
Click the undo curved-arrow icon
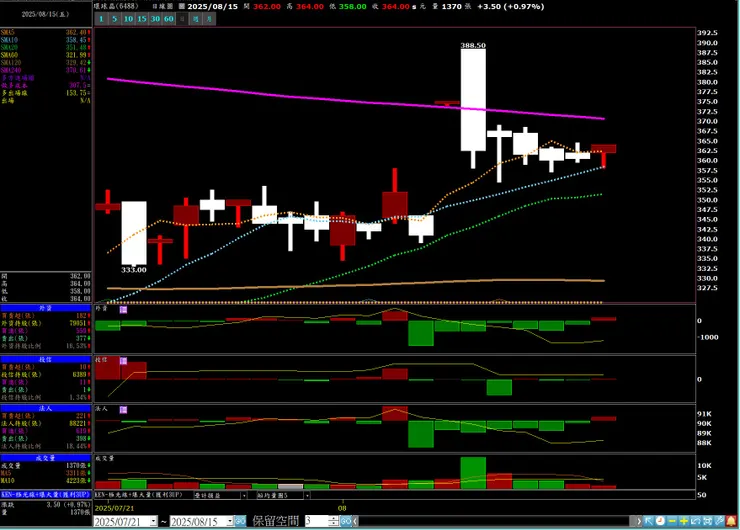[x=696, y=521]
